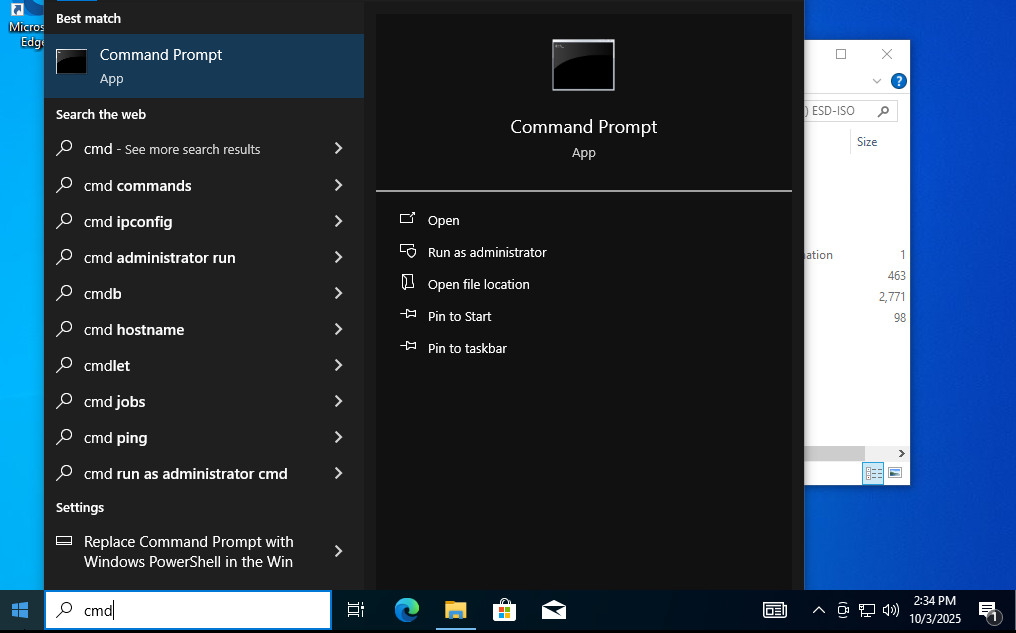Choose Open file location option

coord(478,284)
